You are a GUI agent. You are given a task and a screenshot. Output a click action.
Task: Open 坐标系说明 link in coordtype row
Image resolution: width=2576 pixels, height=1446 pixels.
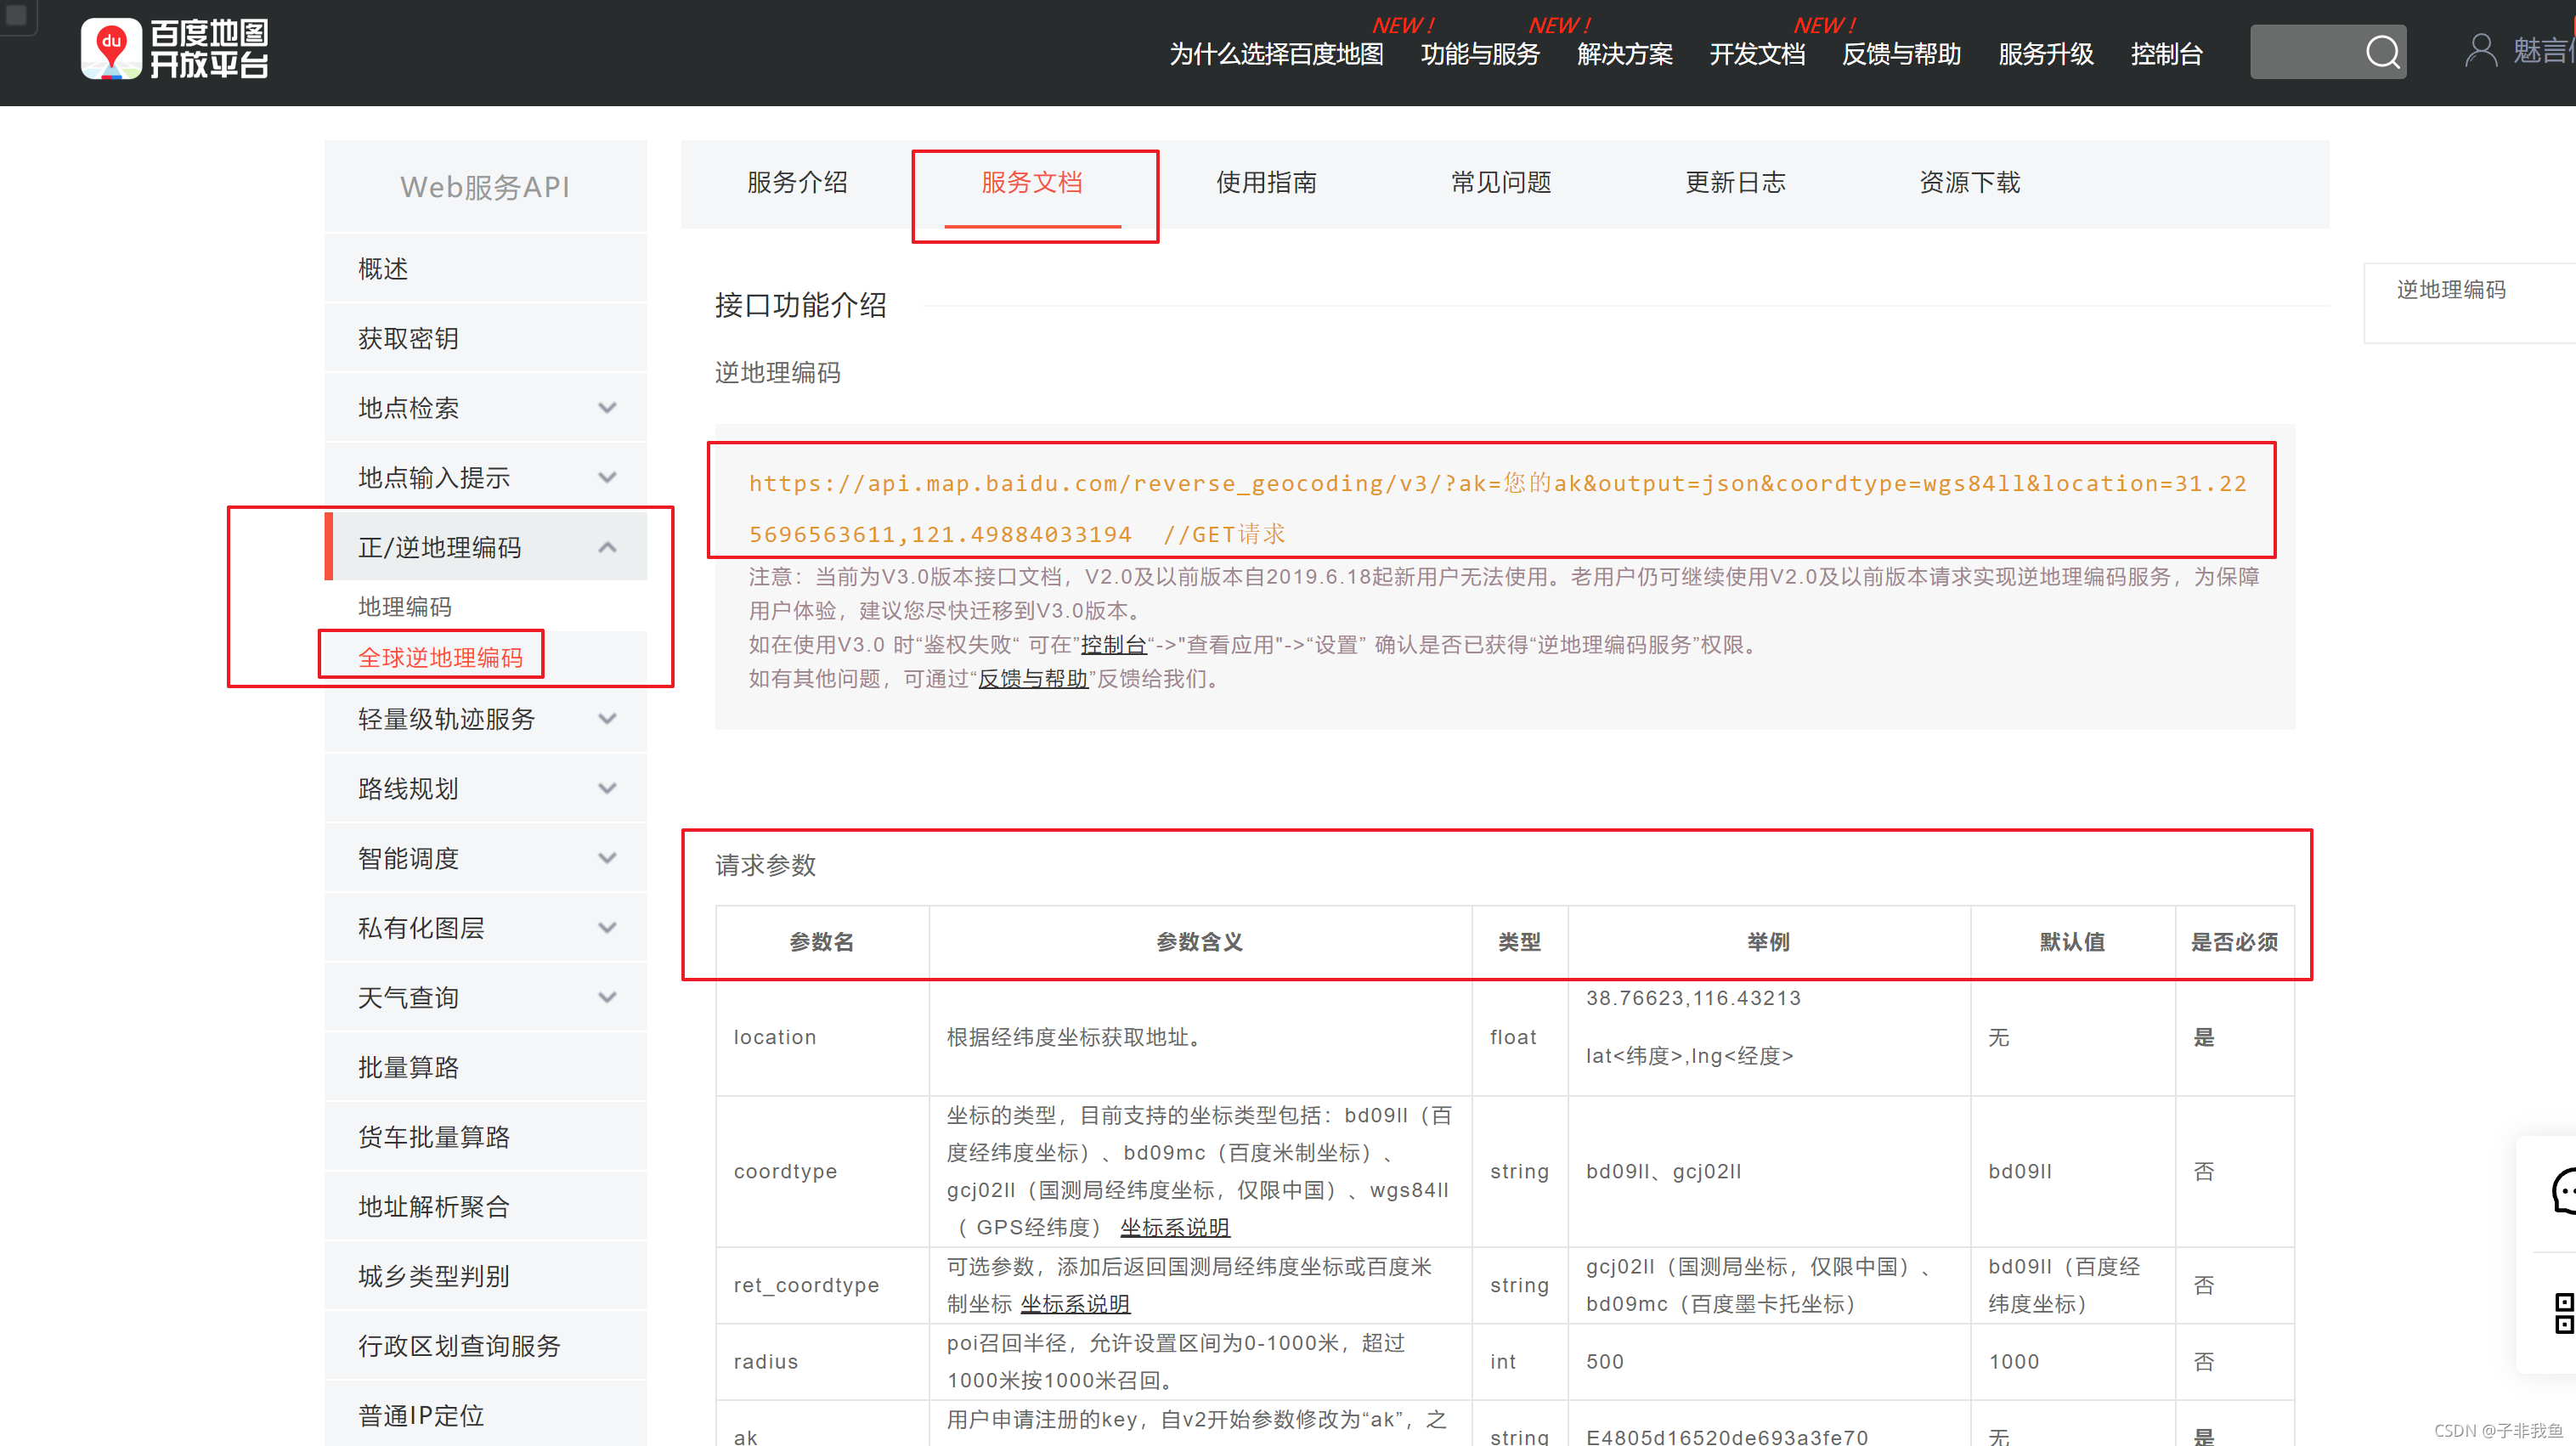click(x=1175, y=1227)
